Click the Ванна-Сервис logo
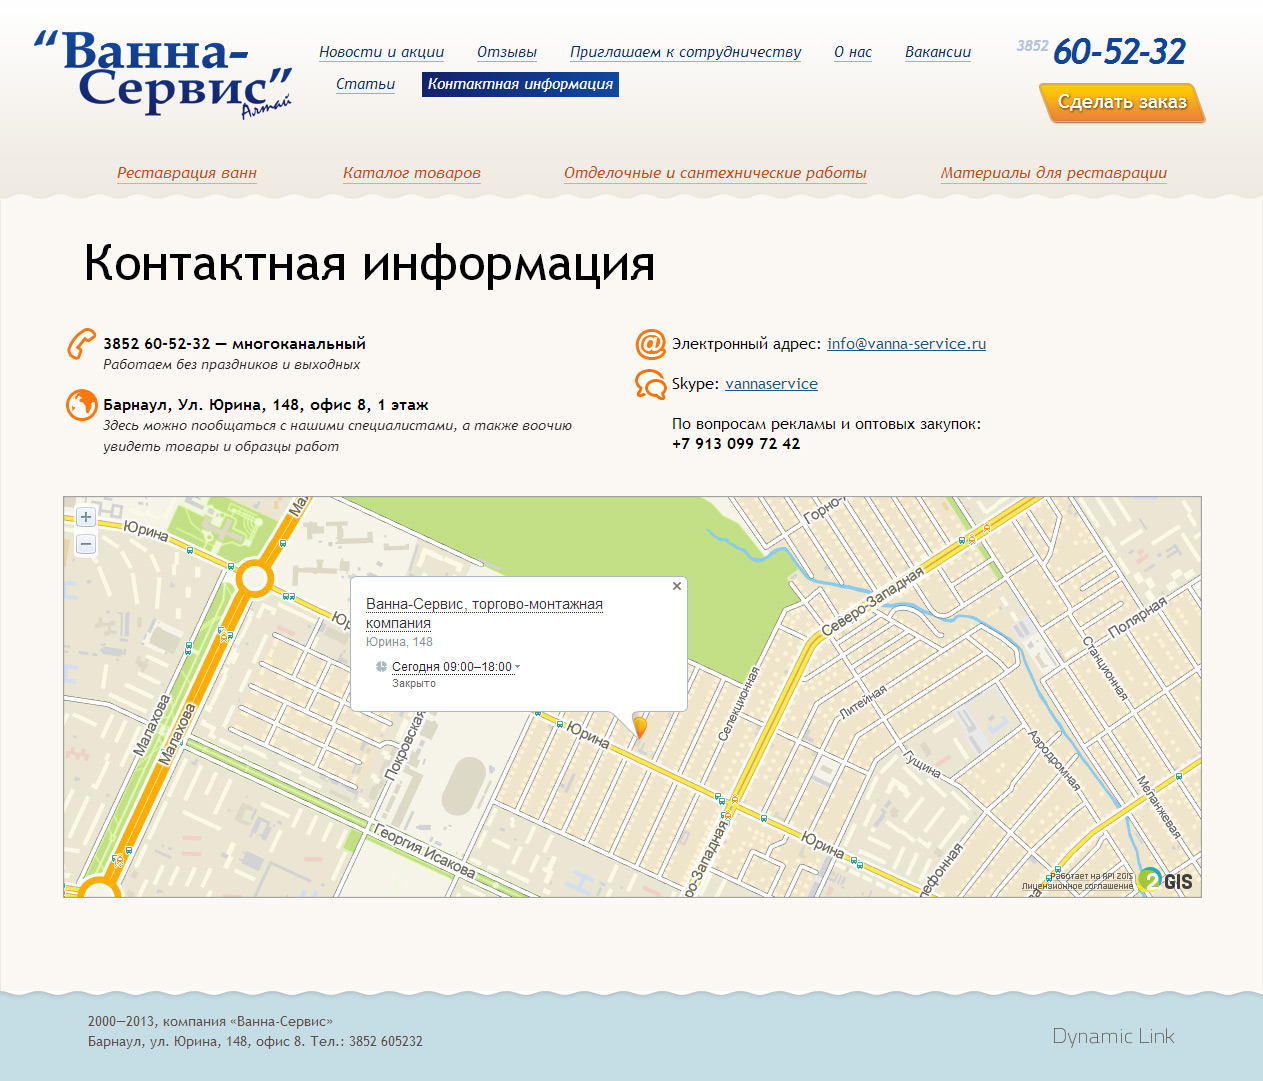Viewport: 1263px width, 1081px height. (x=164, y=74)
